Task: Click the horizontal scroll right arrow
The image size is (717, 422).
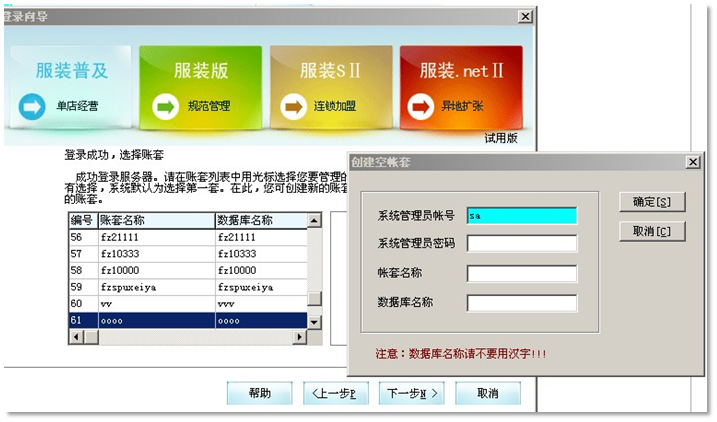Action: (300, 337)
